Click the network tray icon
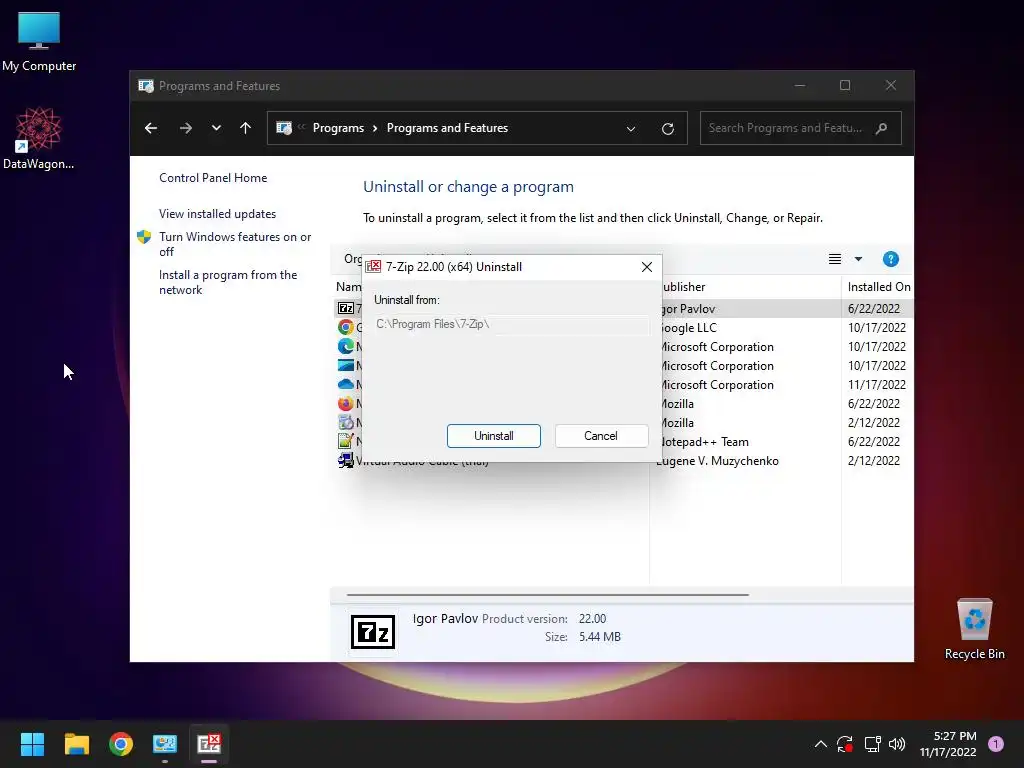 pos(872,744)
